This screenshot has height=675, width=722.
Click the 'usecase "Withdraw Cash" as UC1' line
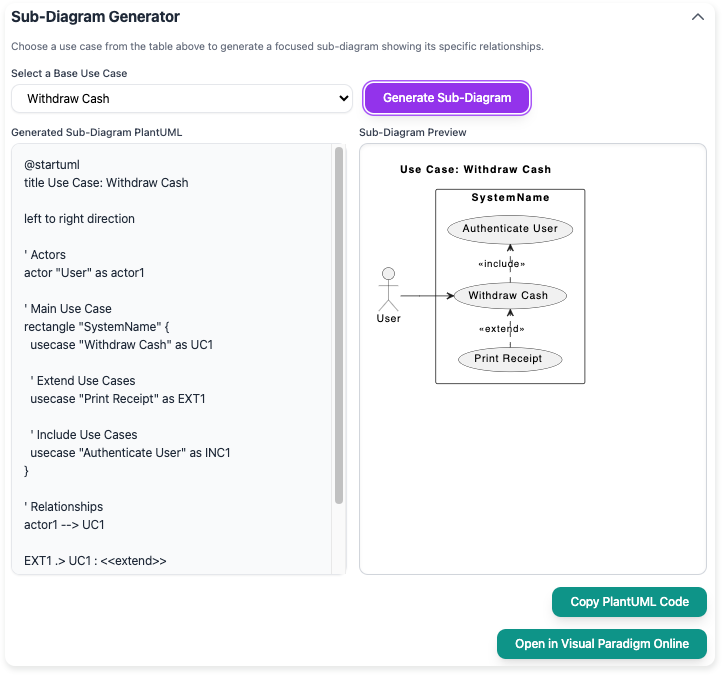(x=122, y=345)
